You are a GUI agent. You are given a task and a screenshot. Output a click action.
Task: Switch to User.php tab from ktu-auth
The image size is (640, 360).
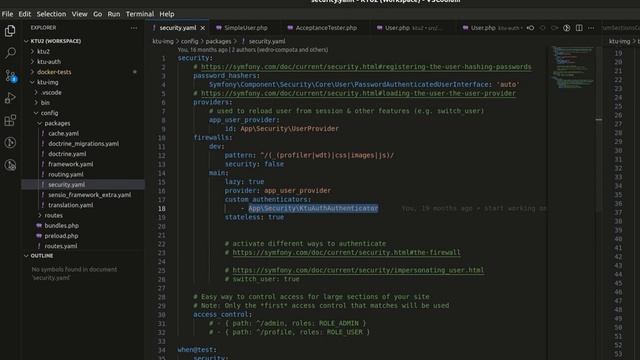point(492,28)
